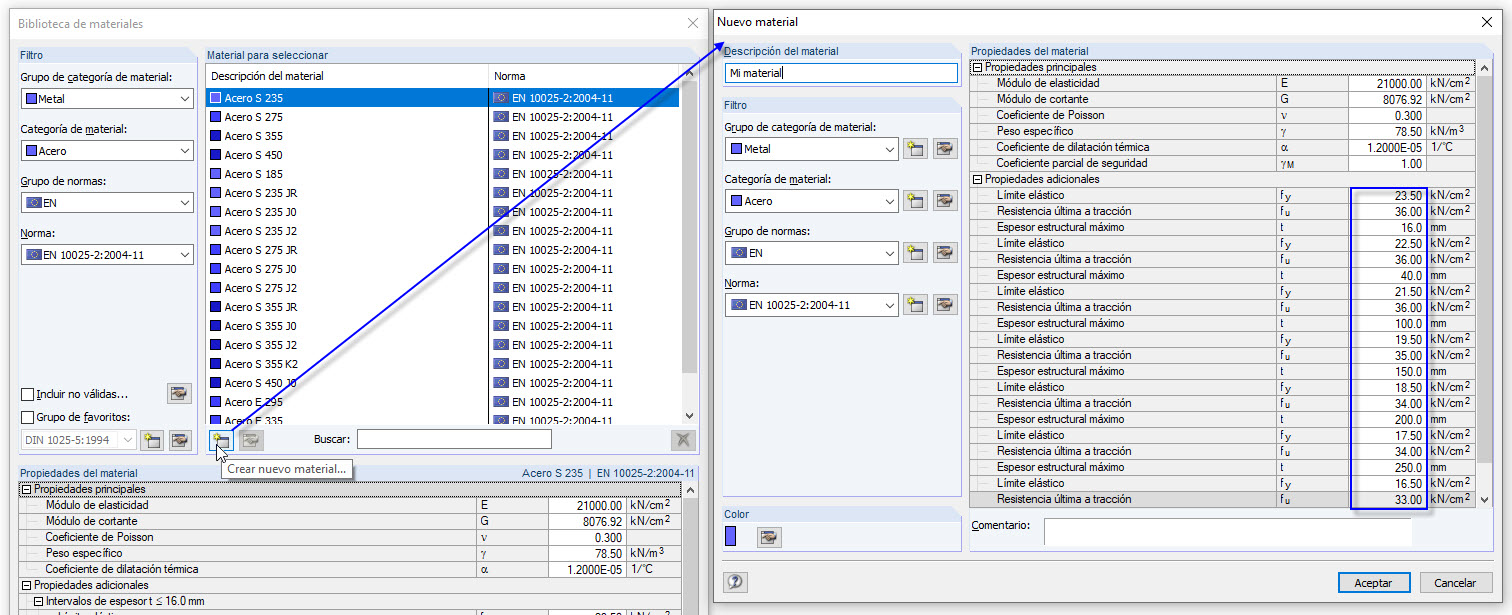Click the greyed edit material icon beside Buscar
The width and height of the screenshot is (1512, 615).
point(251,439)
